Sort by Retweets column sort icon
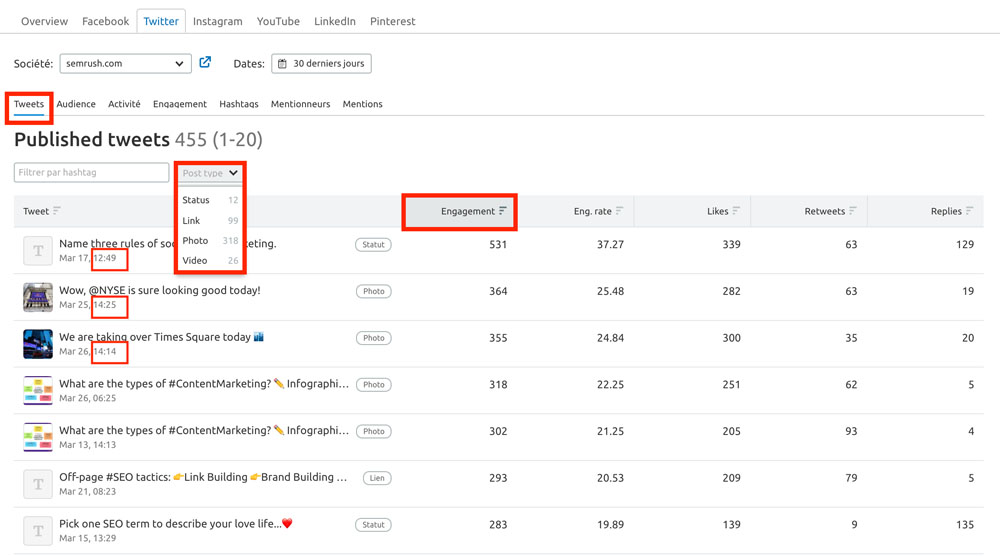 [x=853, y=211]
